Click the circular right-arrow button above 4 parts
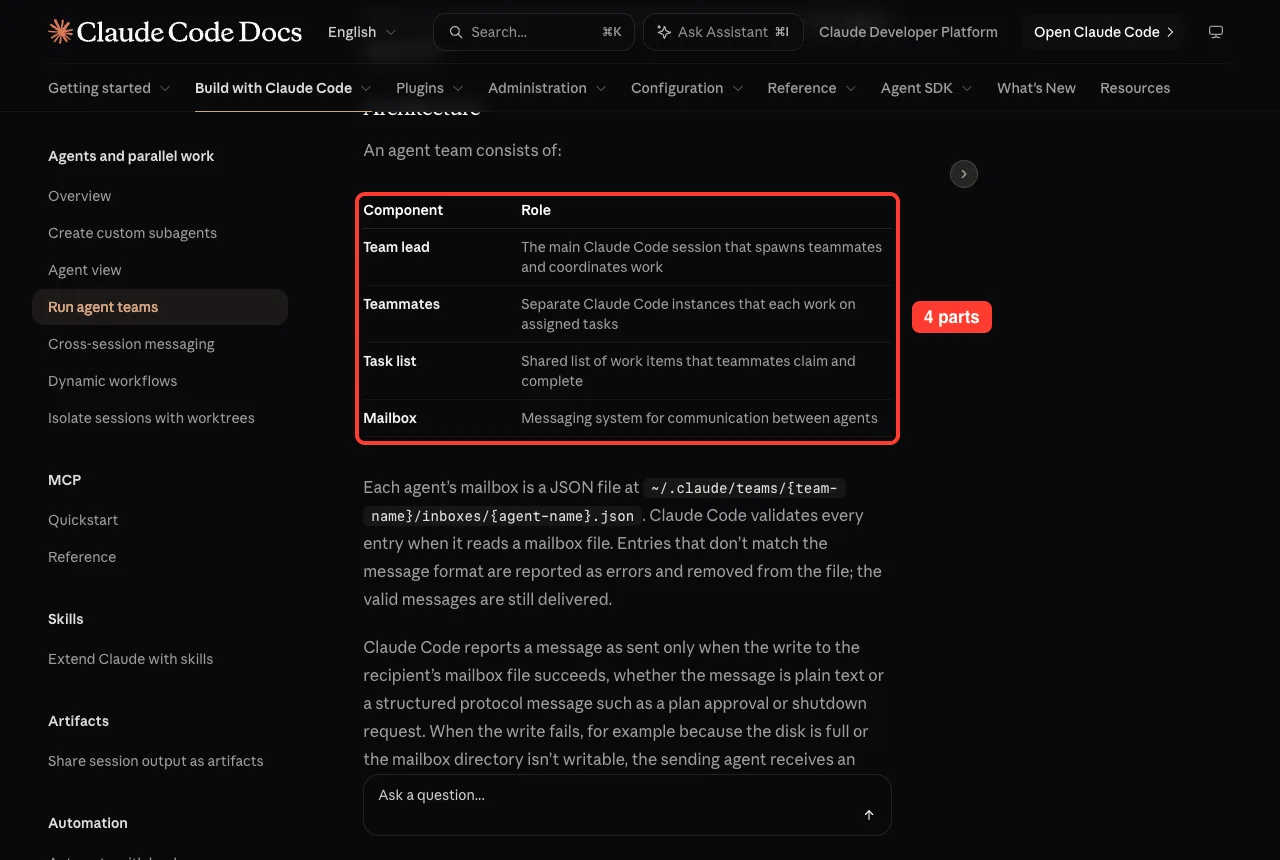This screenshot has width=1280, height=860. (x=963, y=174)
